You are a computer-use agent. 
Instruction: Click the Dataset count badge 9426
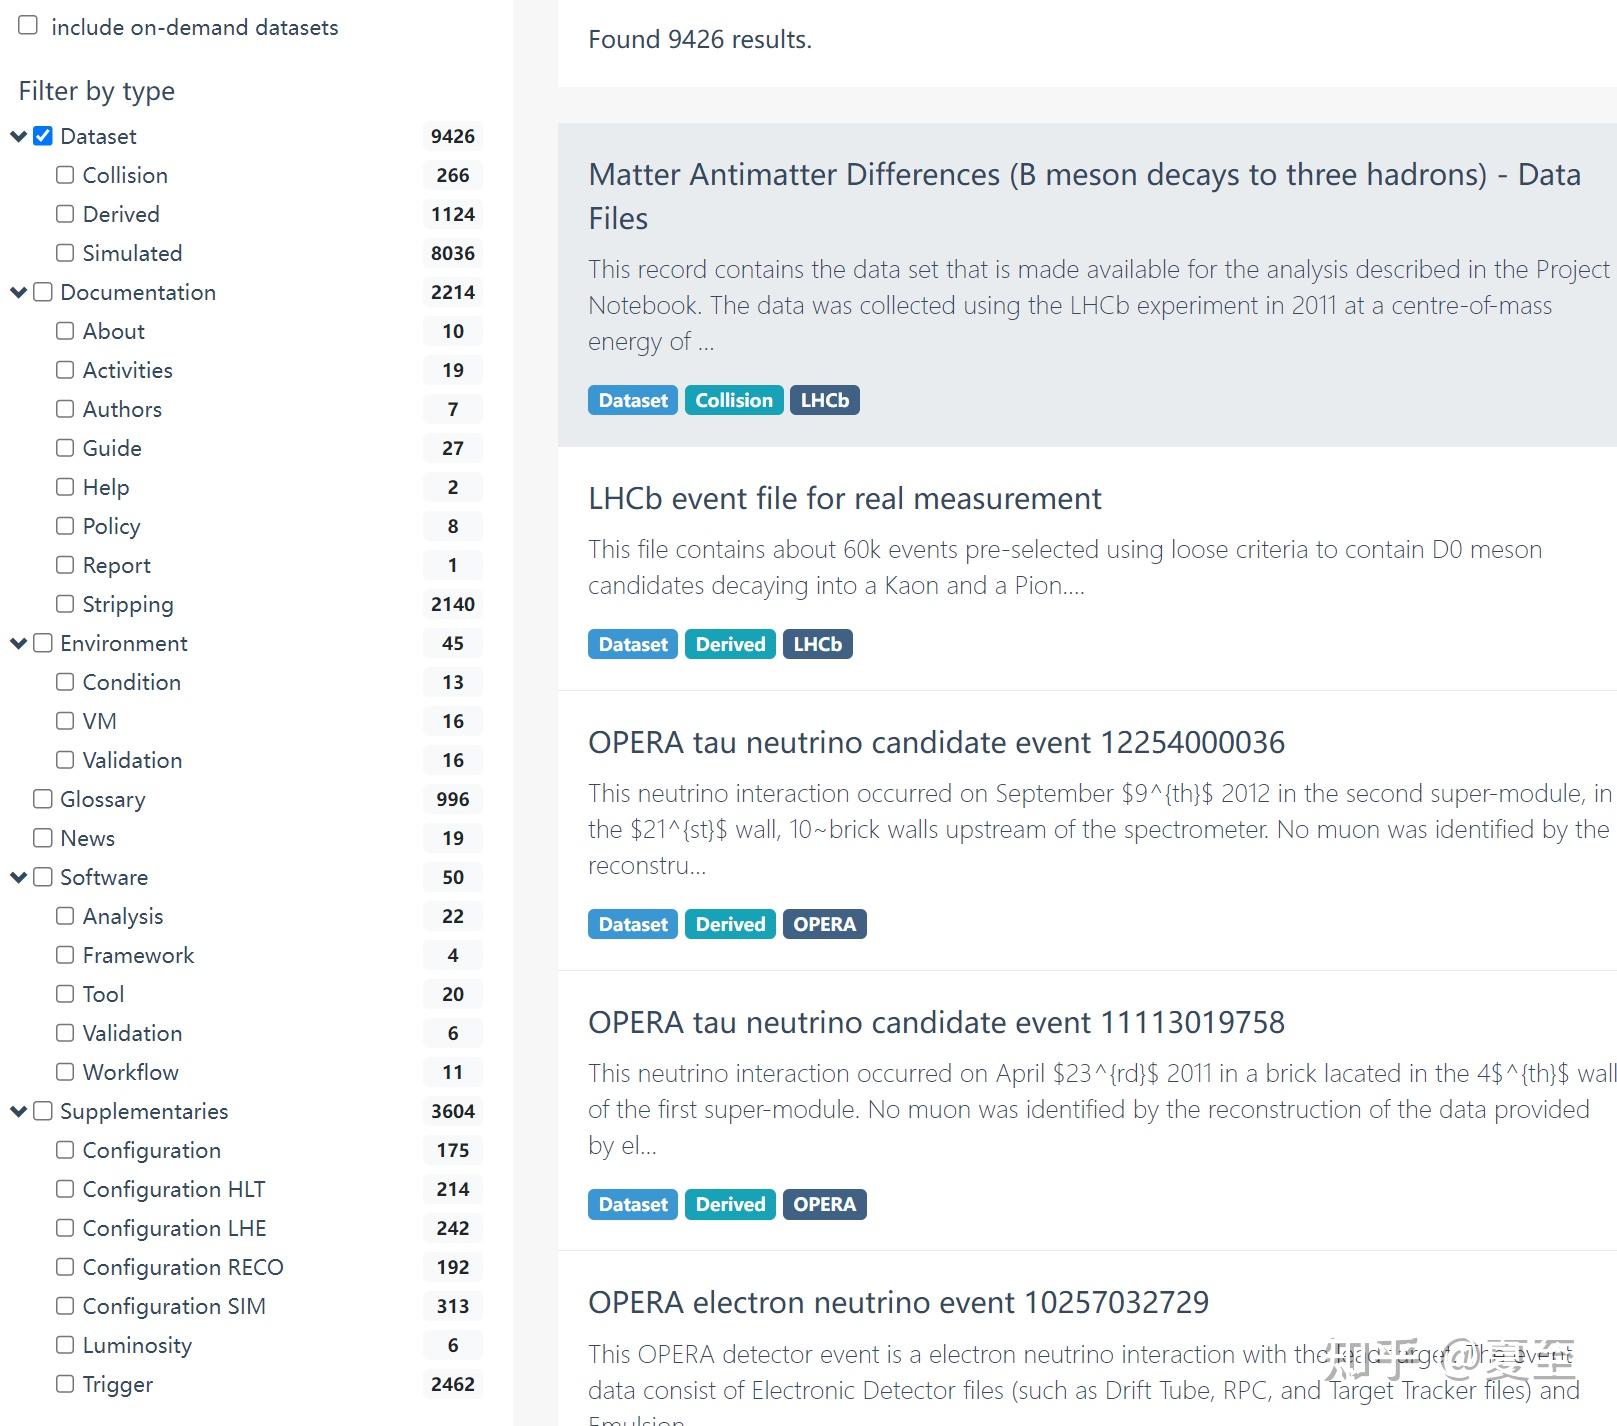(453, 136)
